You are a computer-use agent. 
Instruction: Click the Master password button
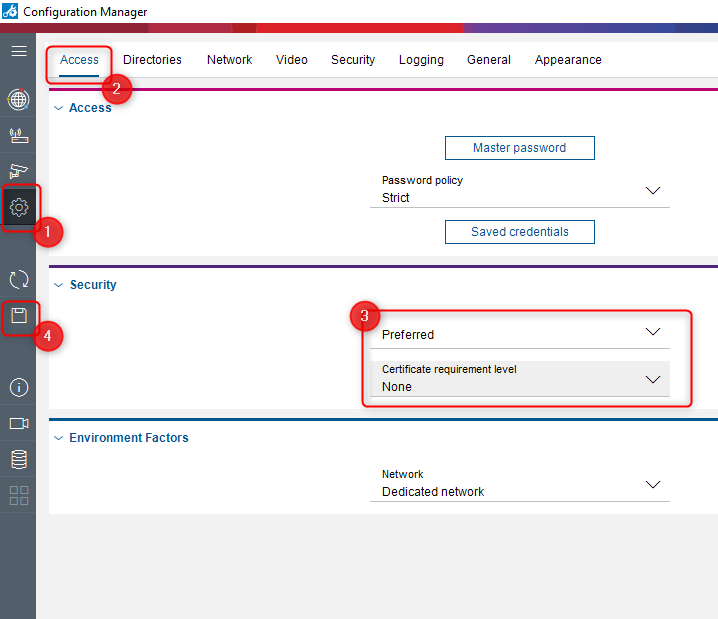pyautogui.click(x=519, y=148)
